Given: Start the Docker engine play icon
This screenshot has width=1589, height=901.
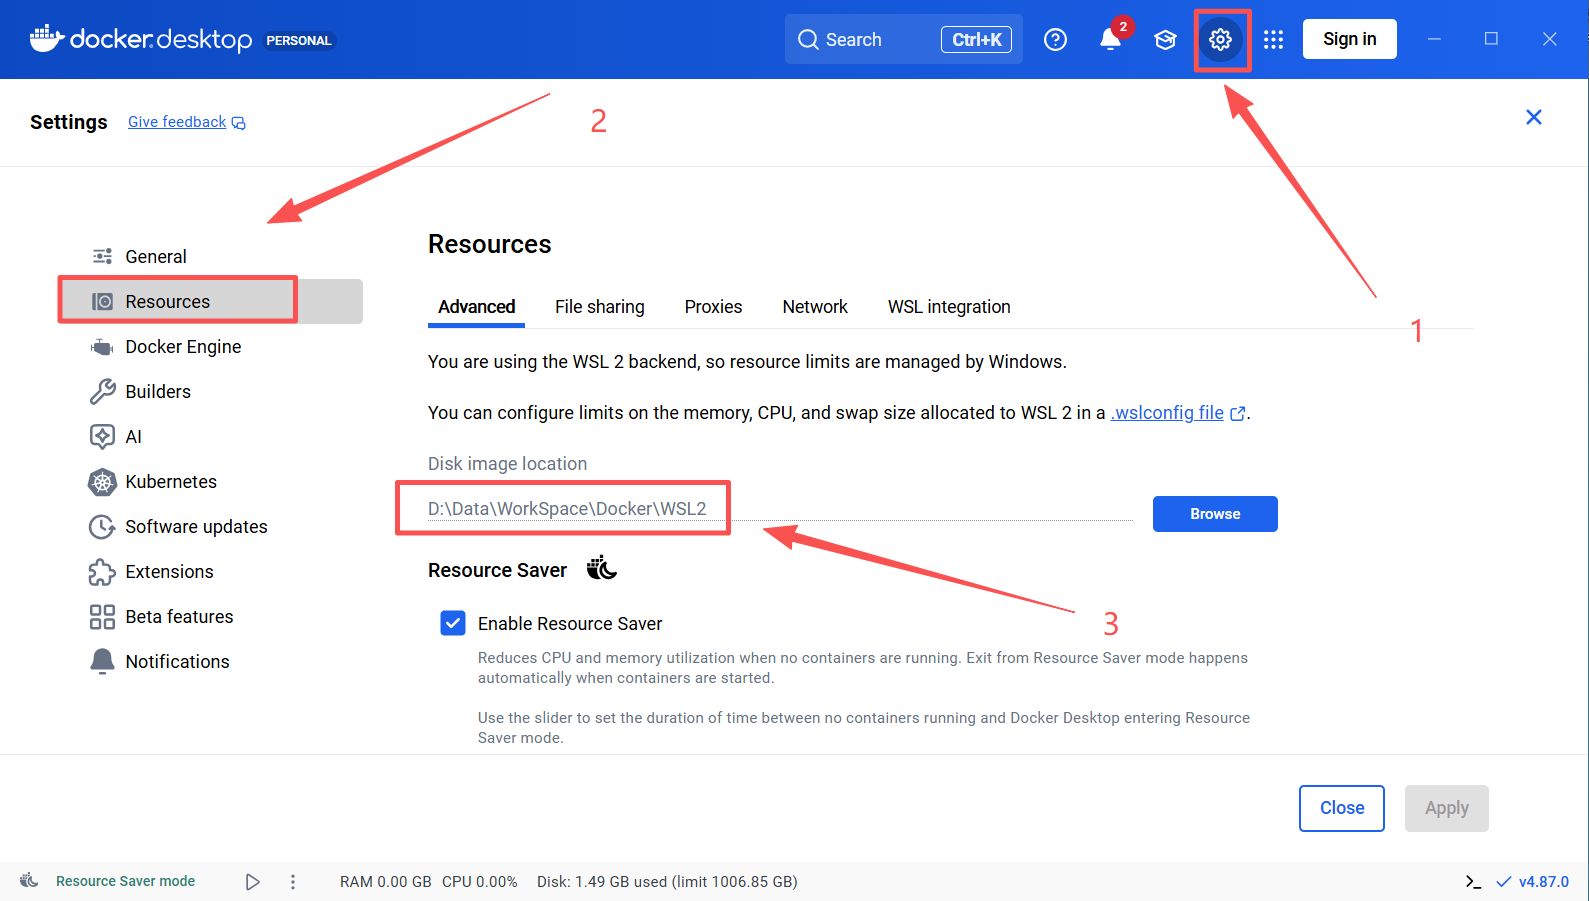Looking at the screenshot, I should 253,881.
